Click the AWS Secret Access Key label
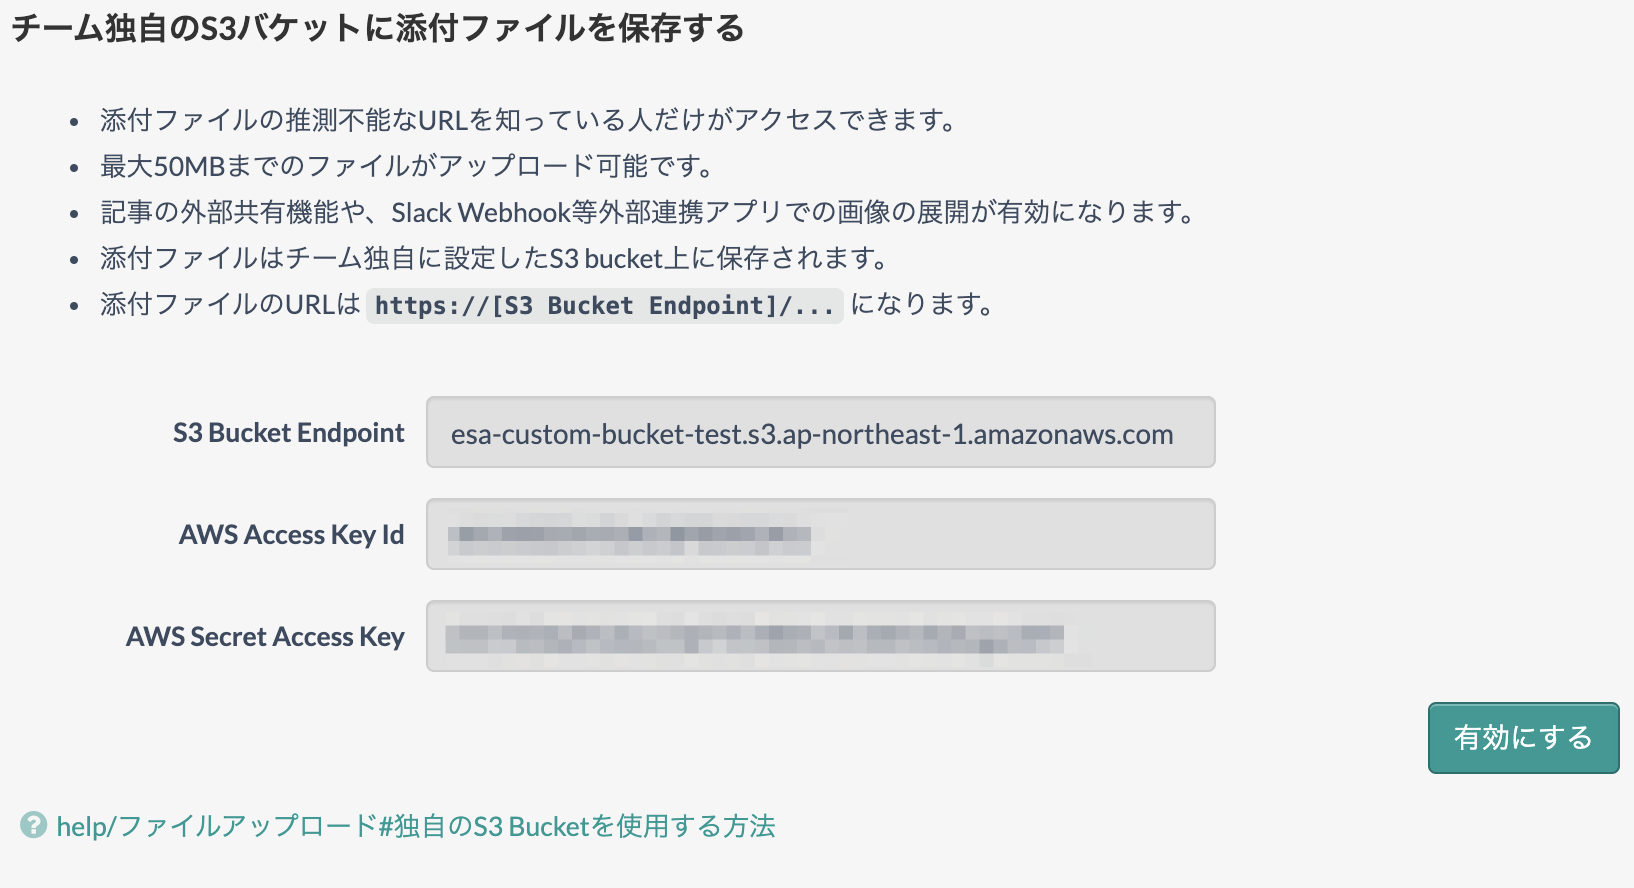Viewport: 1634px width, 888px height. pyautogui.click(x=265, y=637)
